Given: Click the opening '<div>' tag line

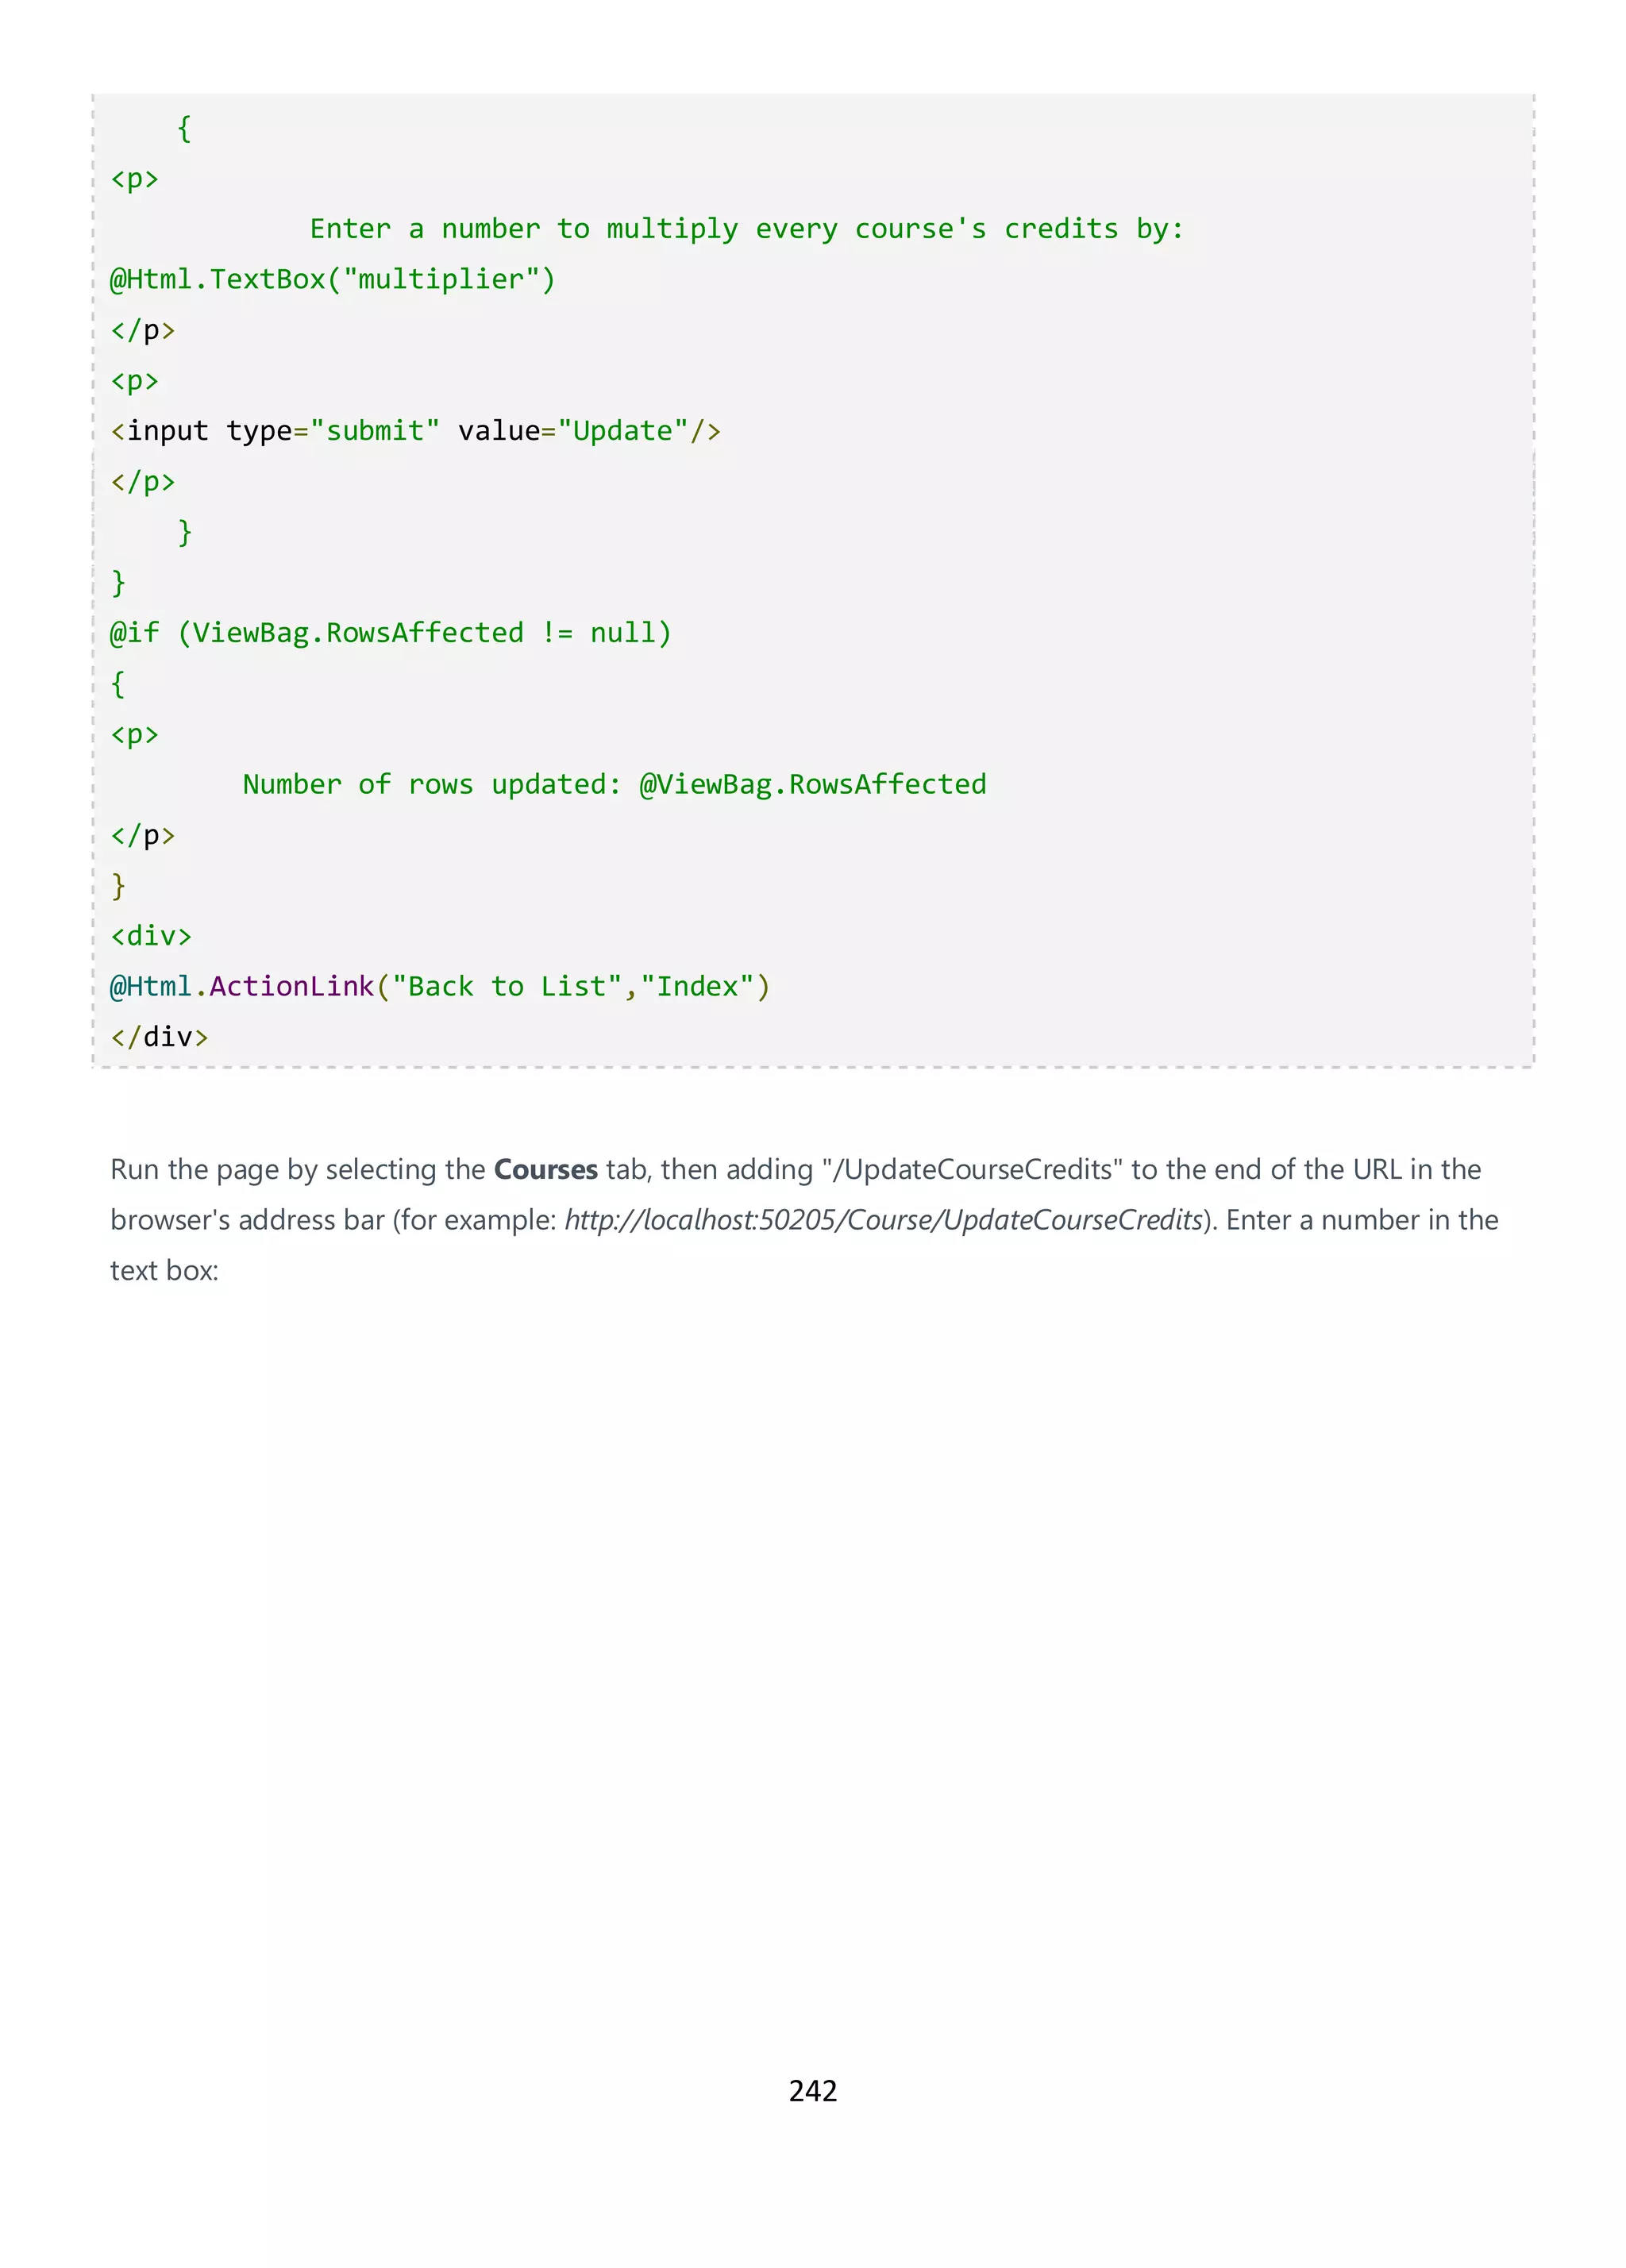Looking at the screenshot, I should (x=151, y=936).
